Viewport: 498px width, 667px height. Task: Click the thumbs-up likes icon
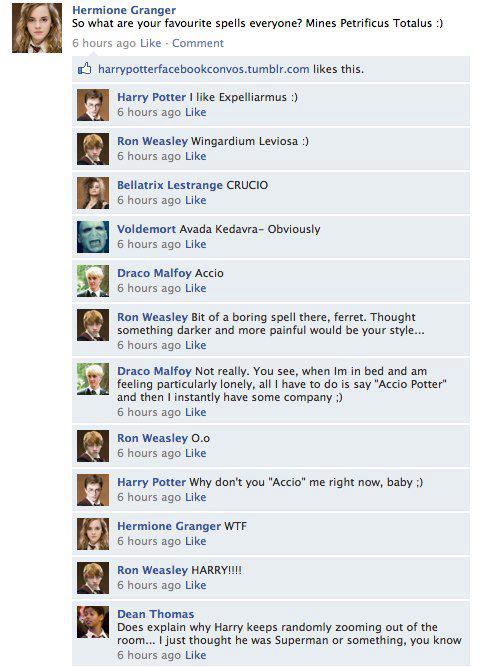[x=85, y=68]
